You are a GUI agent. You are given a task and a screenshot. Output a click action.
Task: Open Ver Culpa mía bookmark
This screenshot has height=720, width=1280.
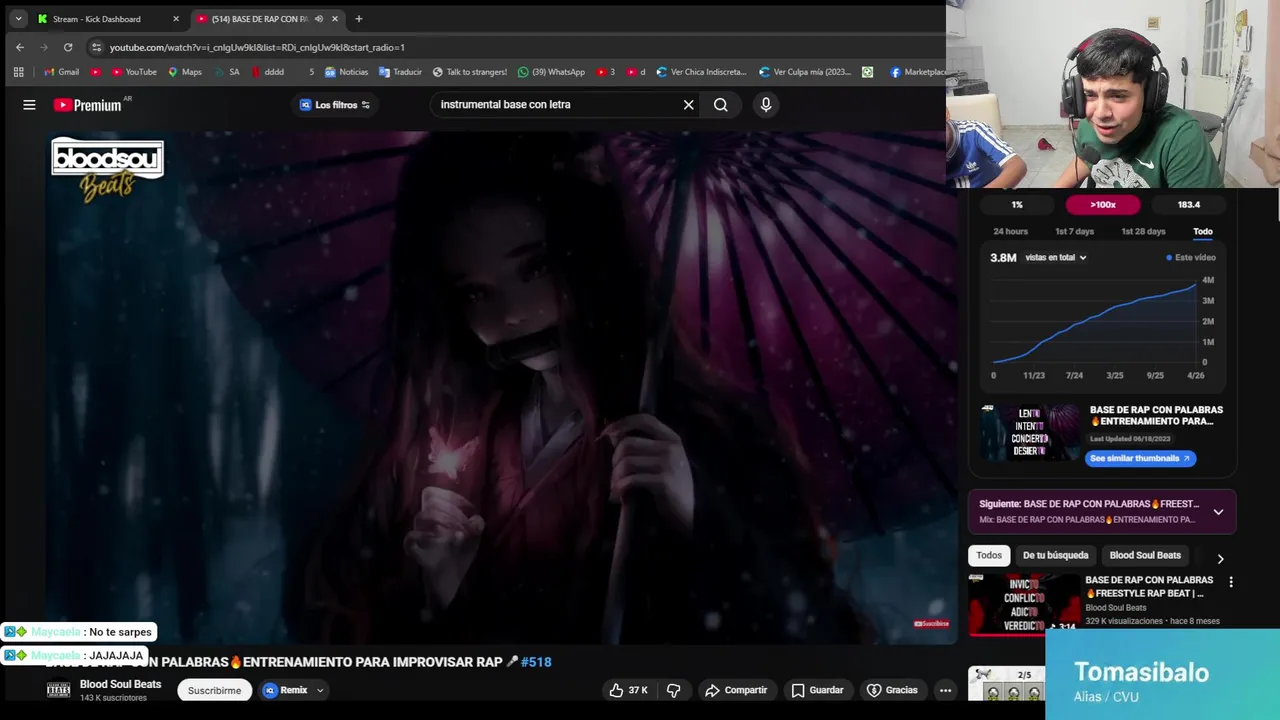pos(804,72)
